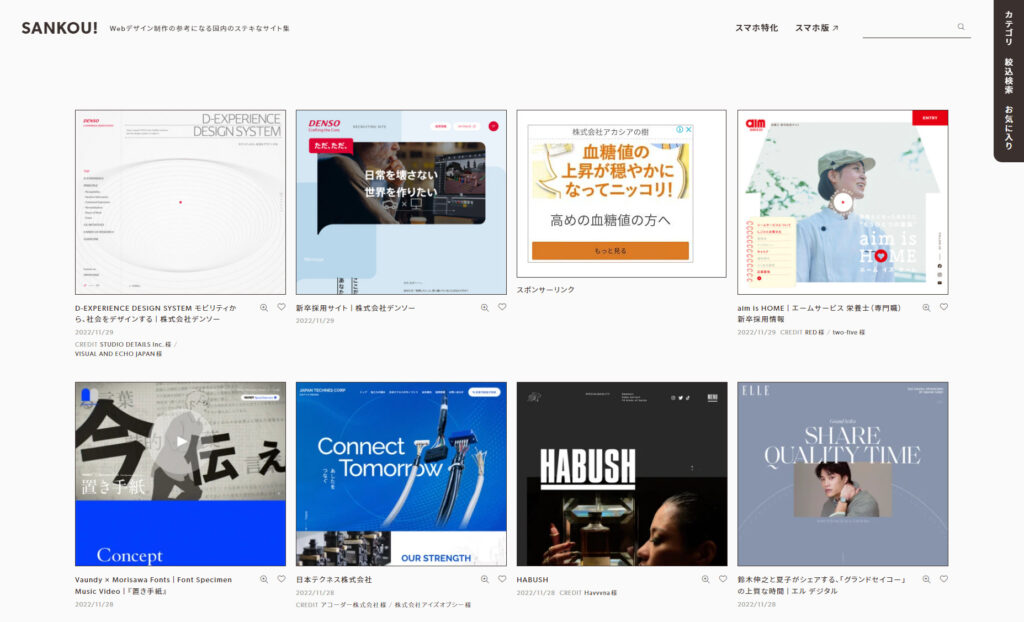Click the D-EXPERIENCE DESIGN SYSTEM title link

coord(155,314)
